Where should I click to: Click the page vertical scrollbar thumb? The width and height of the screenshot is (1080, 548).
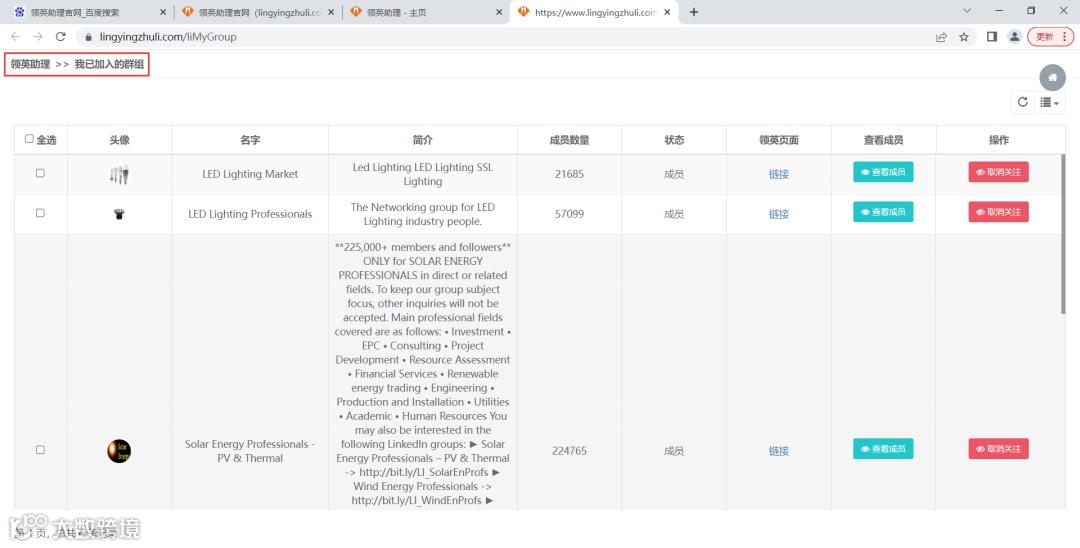pyautogui.click(x=1063, y=234)
